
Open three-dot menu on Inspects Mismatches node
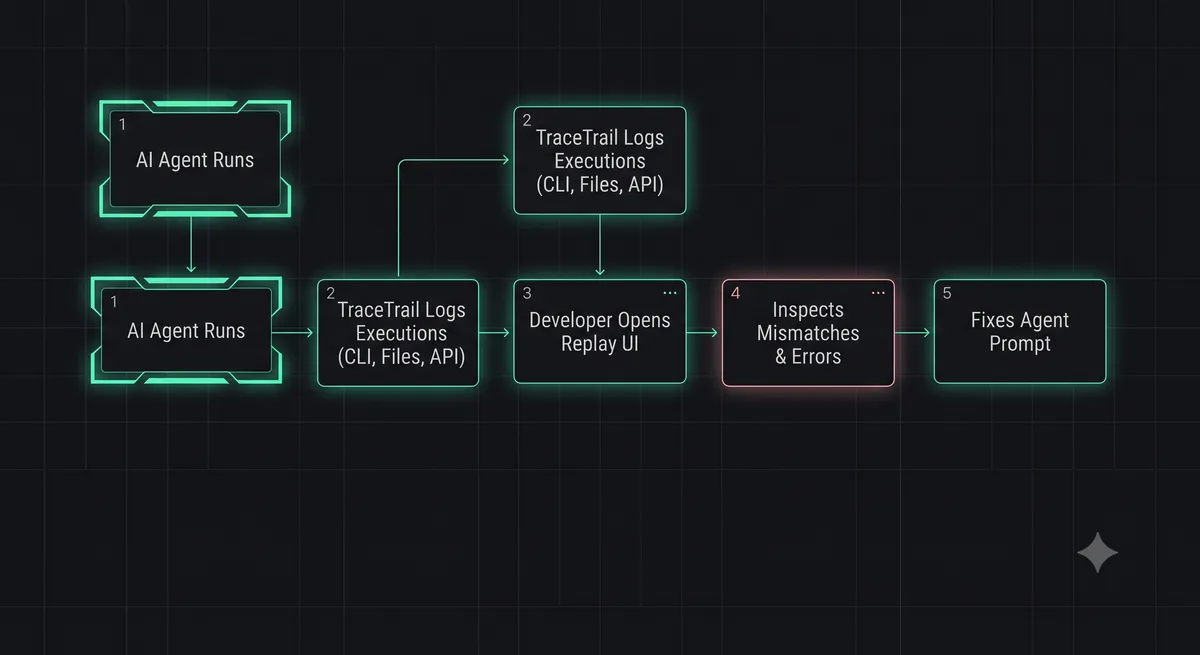click(x=878, y=293)
